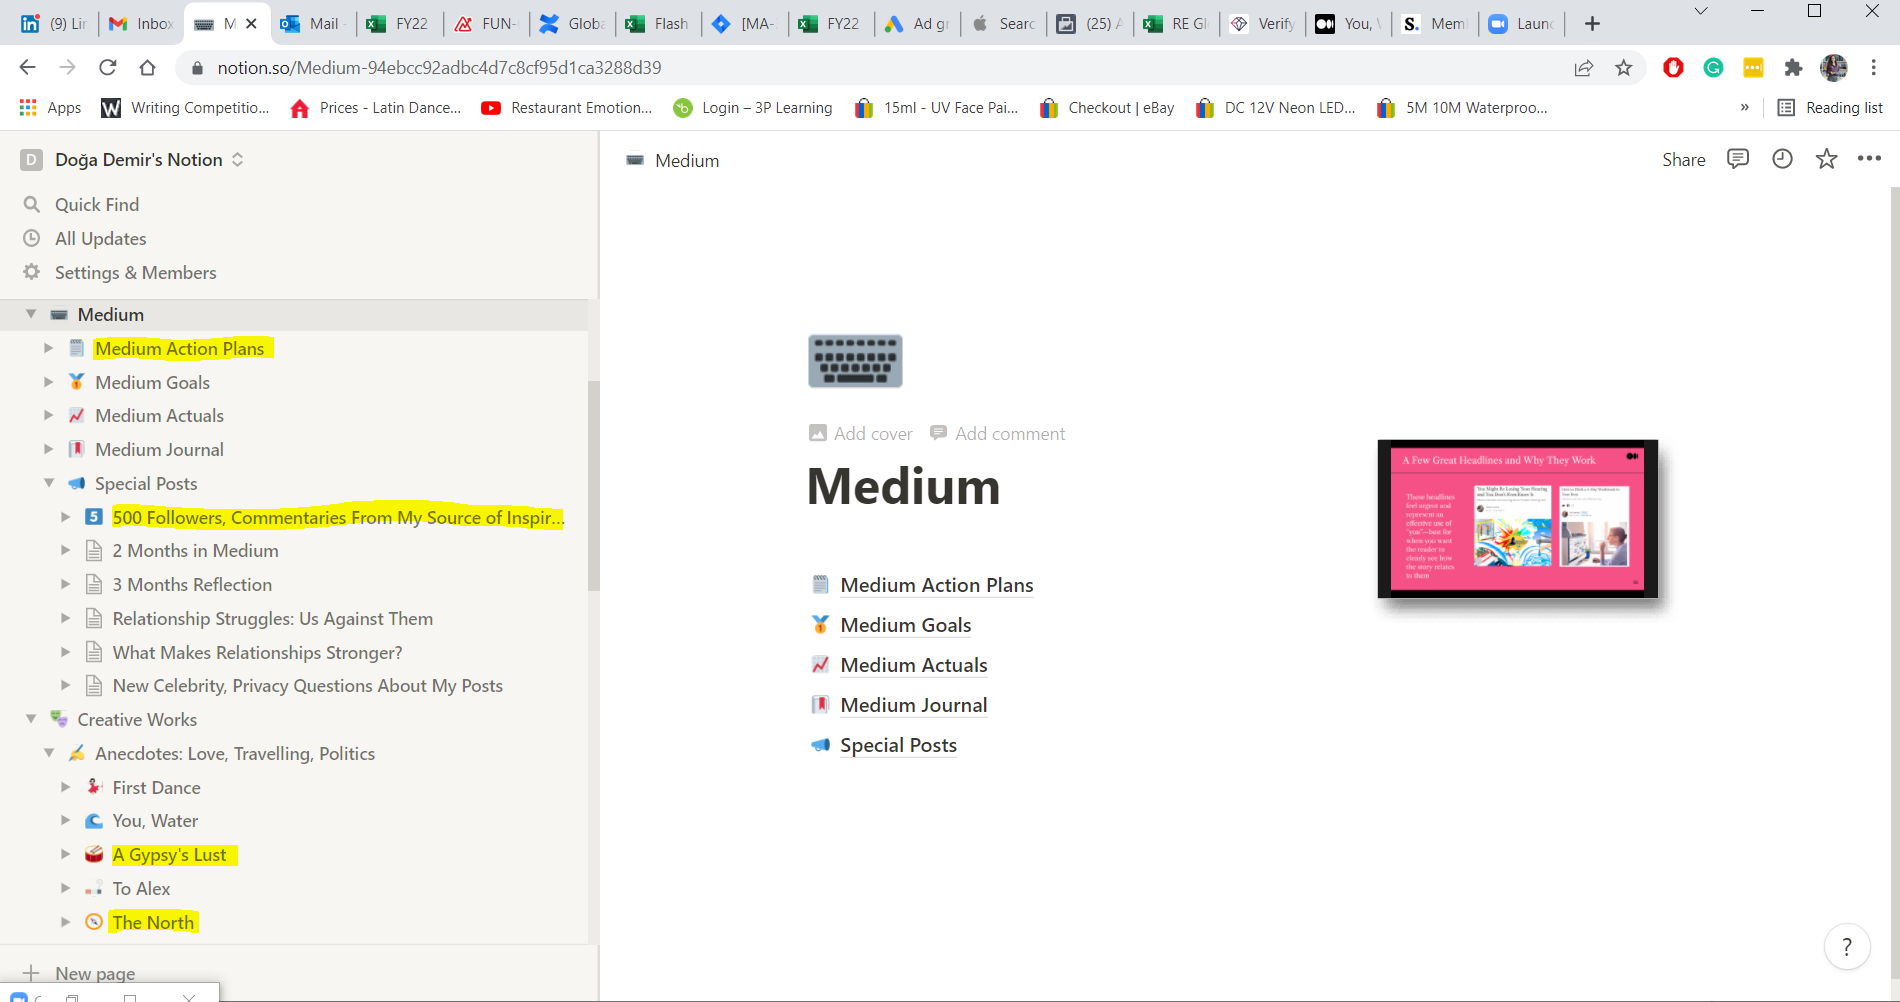
Task: Click Add cover button
Action: coord(861,433)
